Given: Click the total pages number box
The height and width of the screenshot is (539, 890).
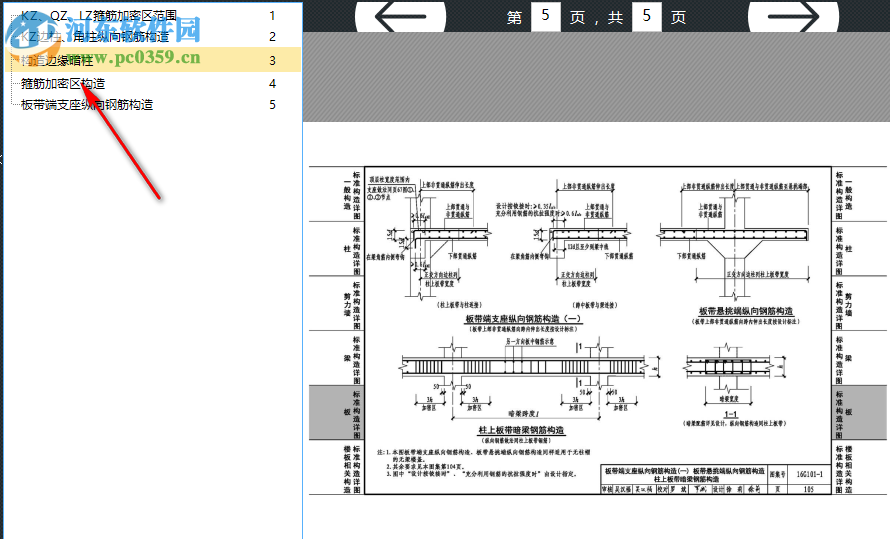Looking at the screenshot, I should click(x=646, y=16).
